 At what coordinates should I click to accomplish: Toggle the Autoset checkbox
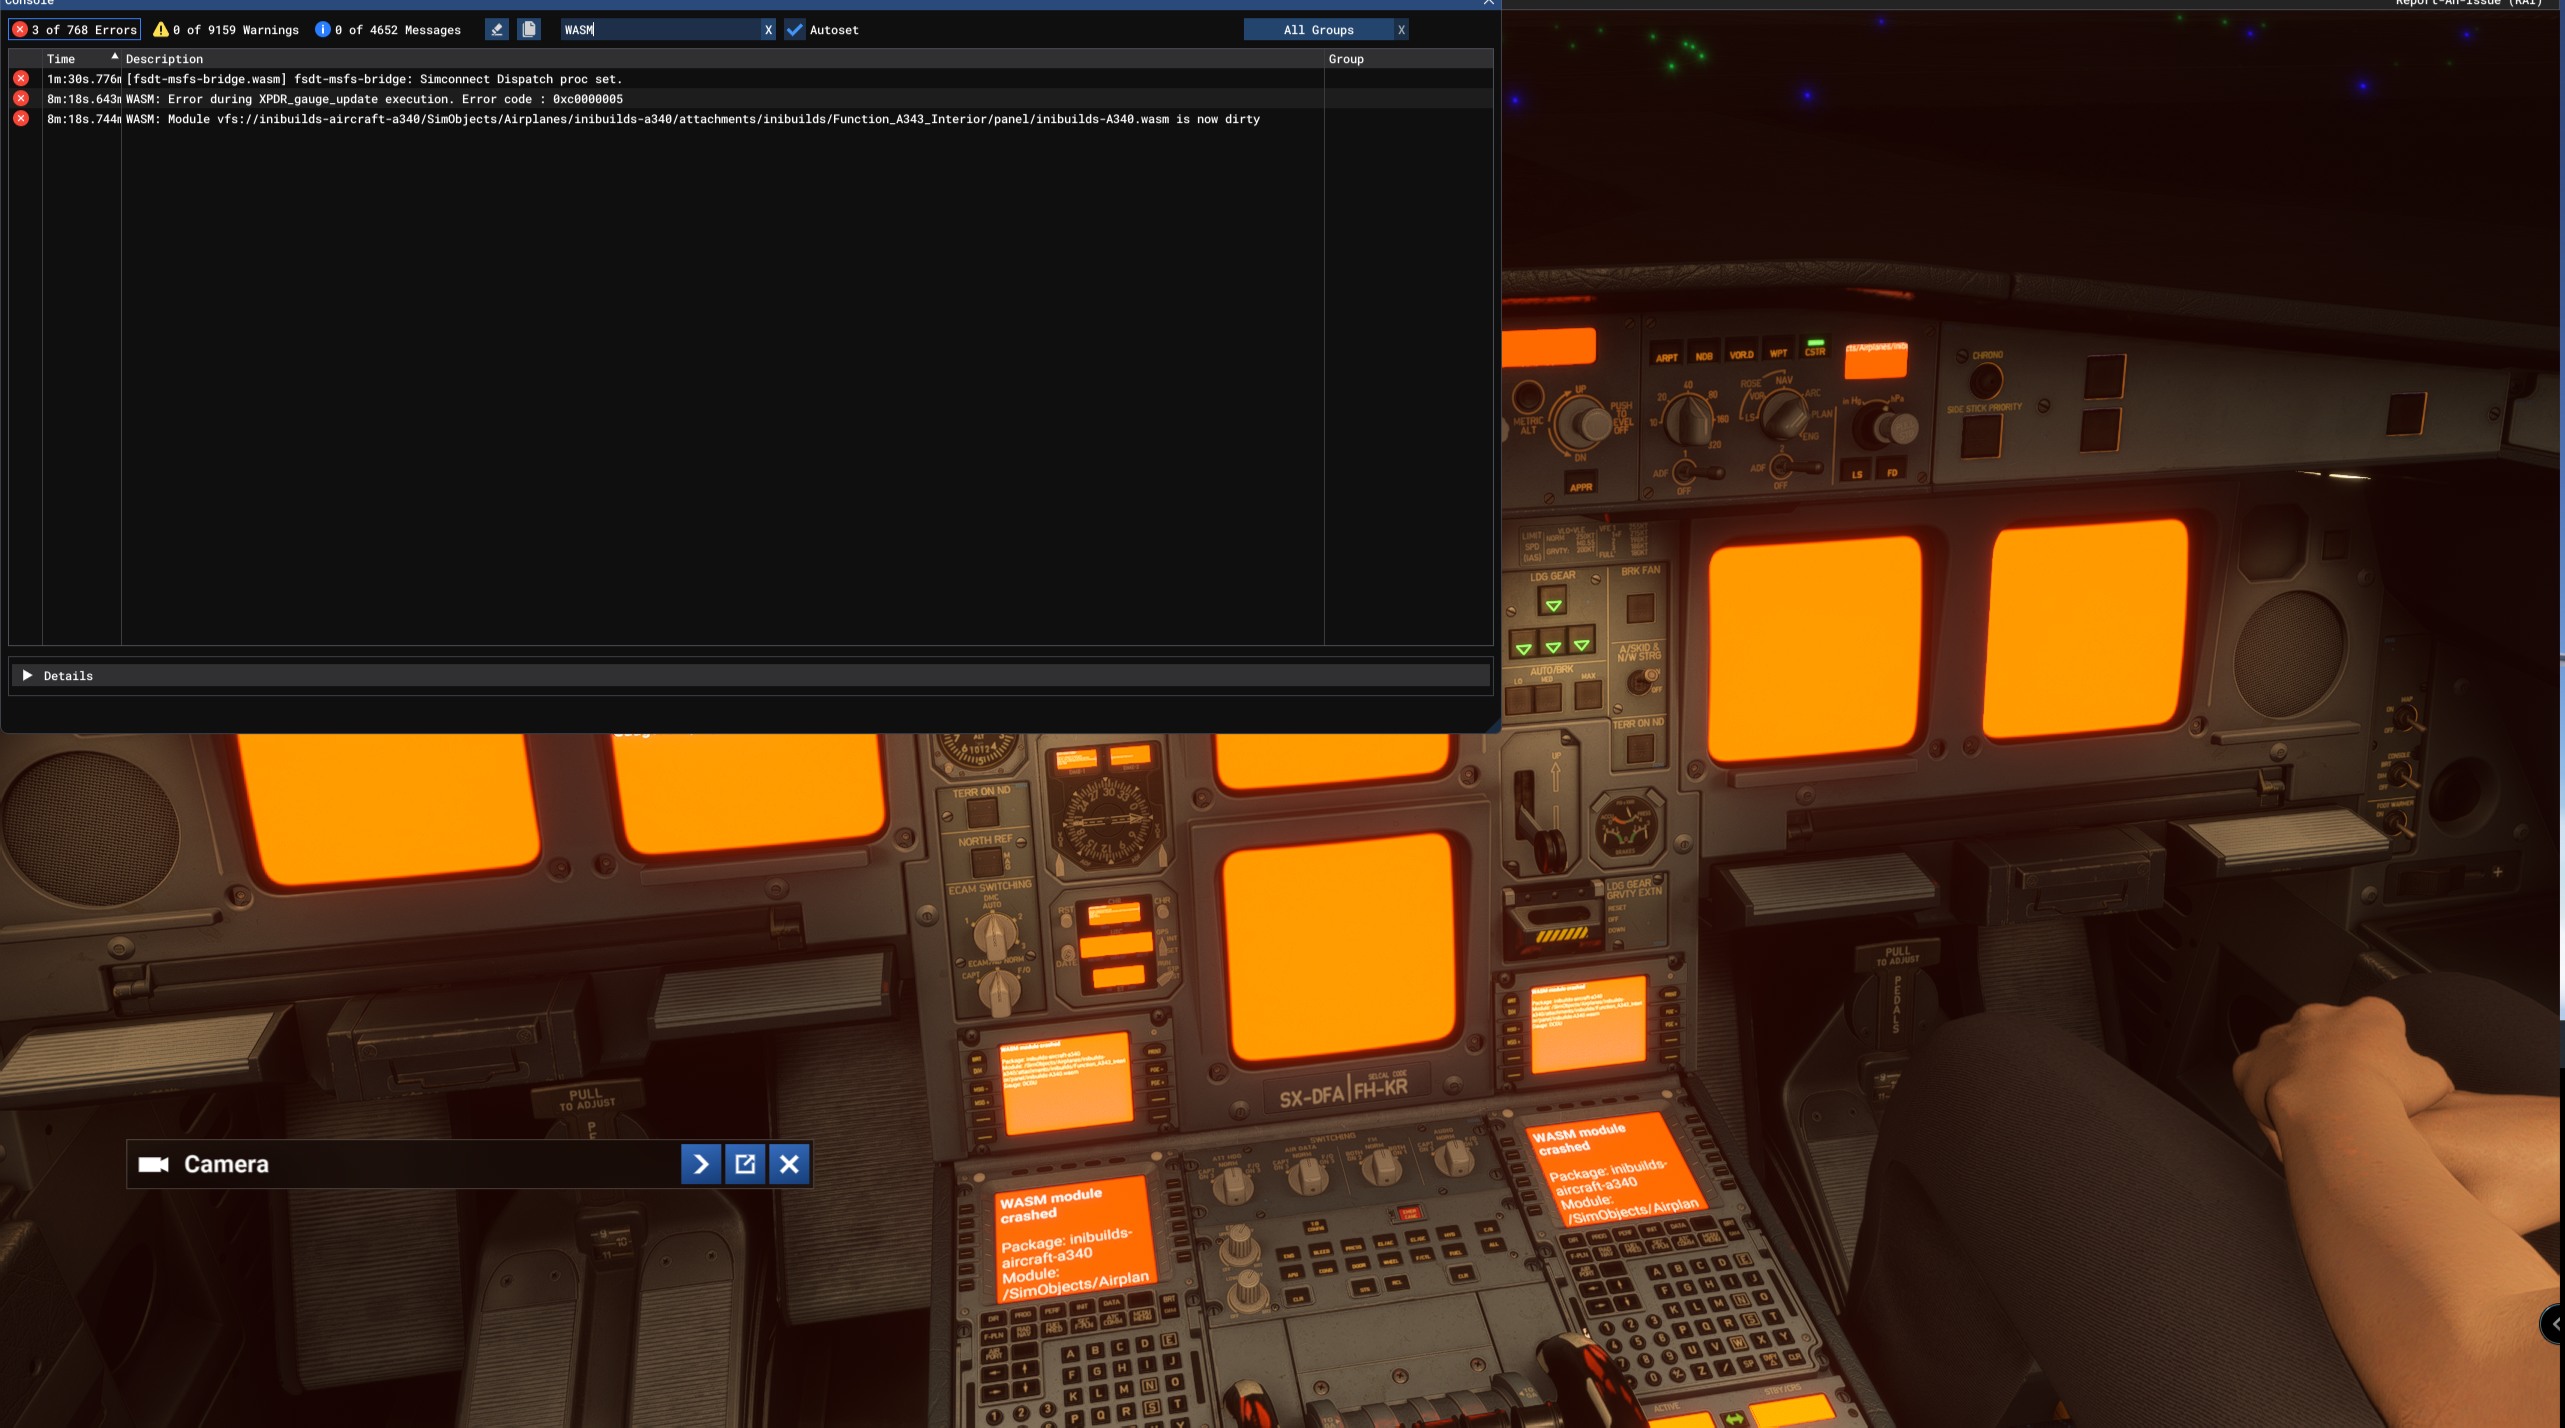795,30
